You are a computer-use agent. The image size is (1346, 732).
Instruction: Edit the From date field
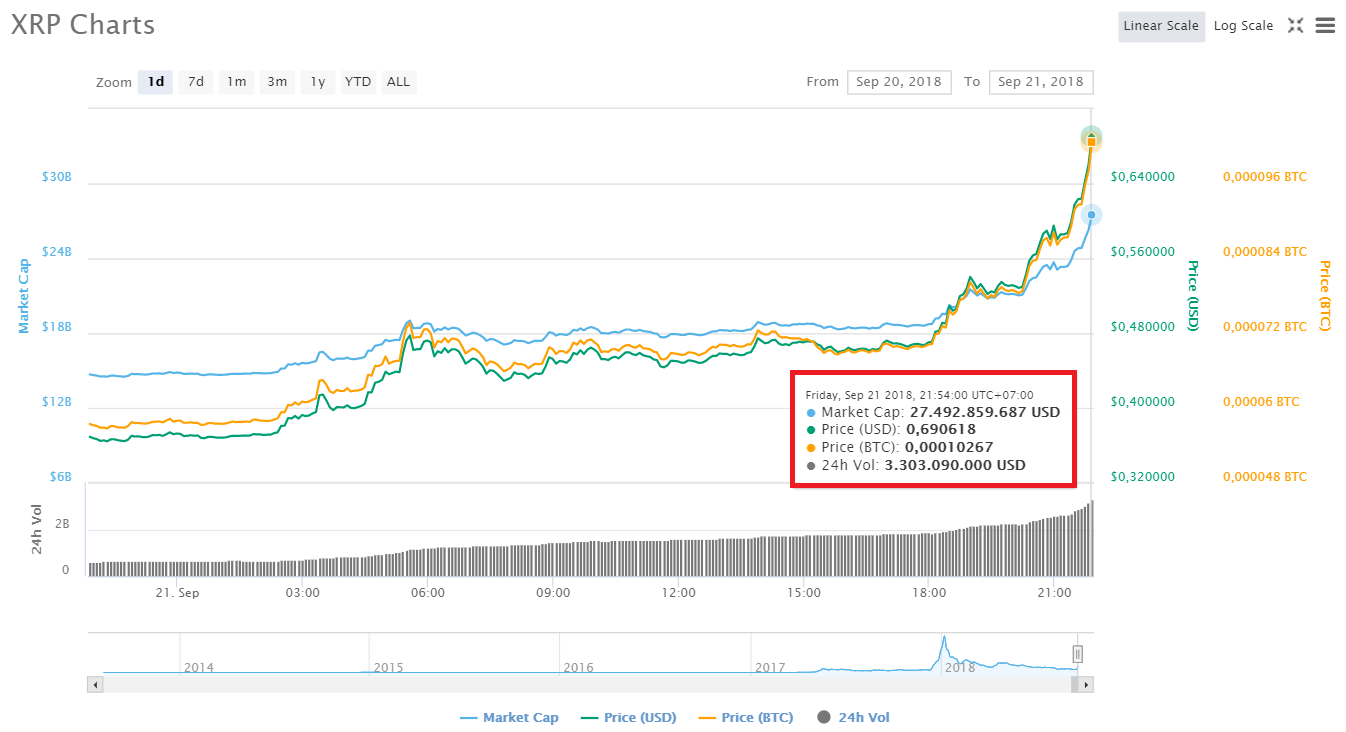pyautogui.click(x=899, y=82)
